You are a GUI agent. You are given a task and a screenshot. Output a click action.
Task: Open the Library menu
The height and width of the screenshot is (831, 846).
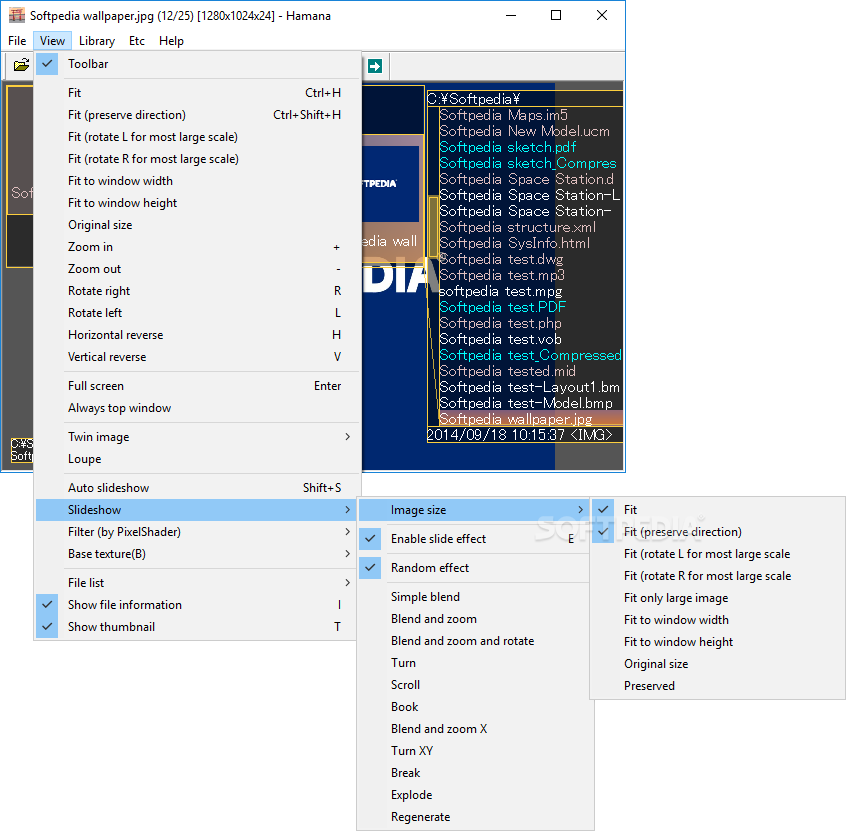[97, 41]
